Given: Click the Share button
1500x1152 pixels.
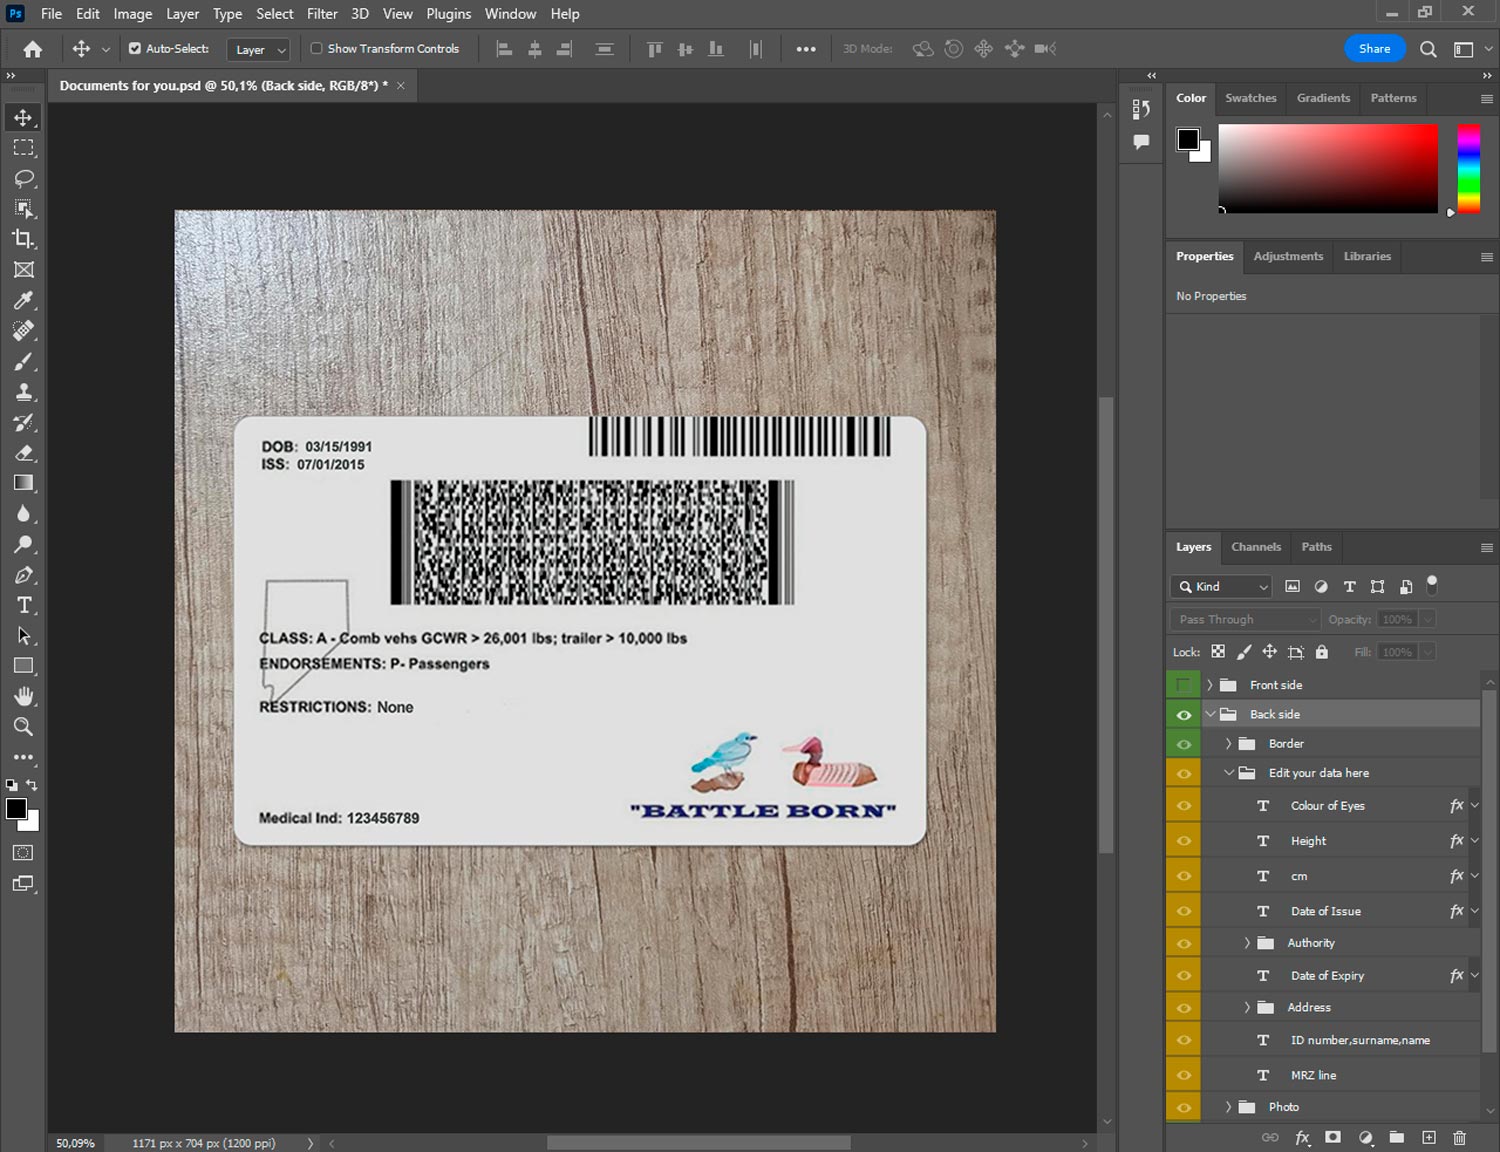Looking at the screenshot, I should [1374, 48].
